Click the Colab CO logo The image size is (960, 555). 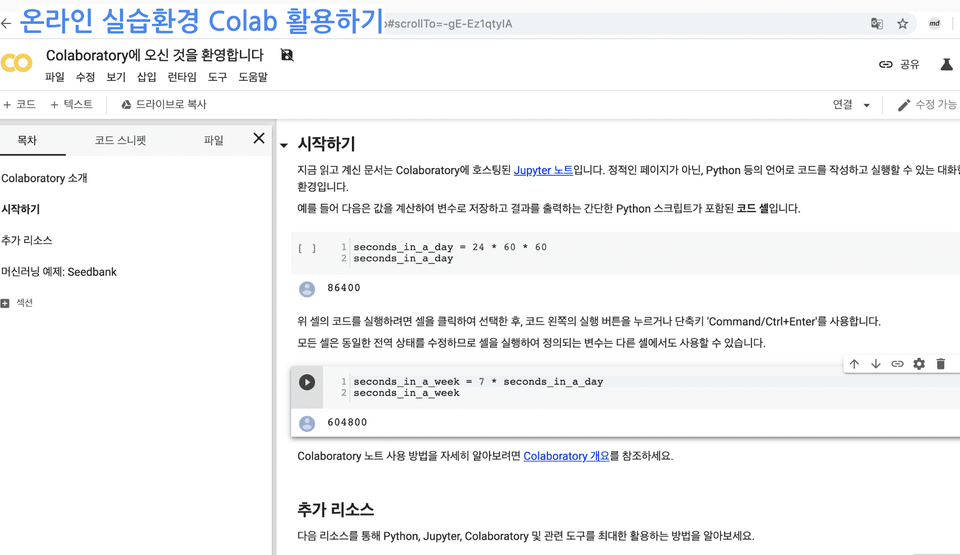tap(17, 62)
